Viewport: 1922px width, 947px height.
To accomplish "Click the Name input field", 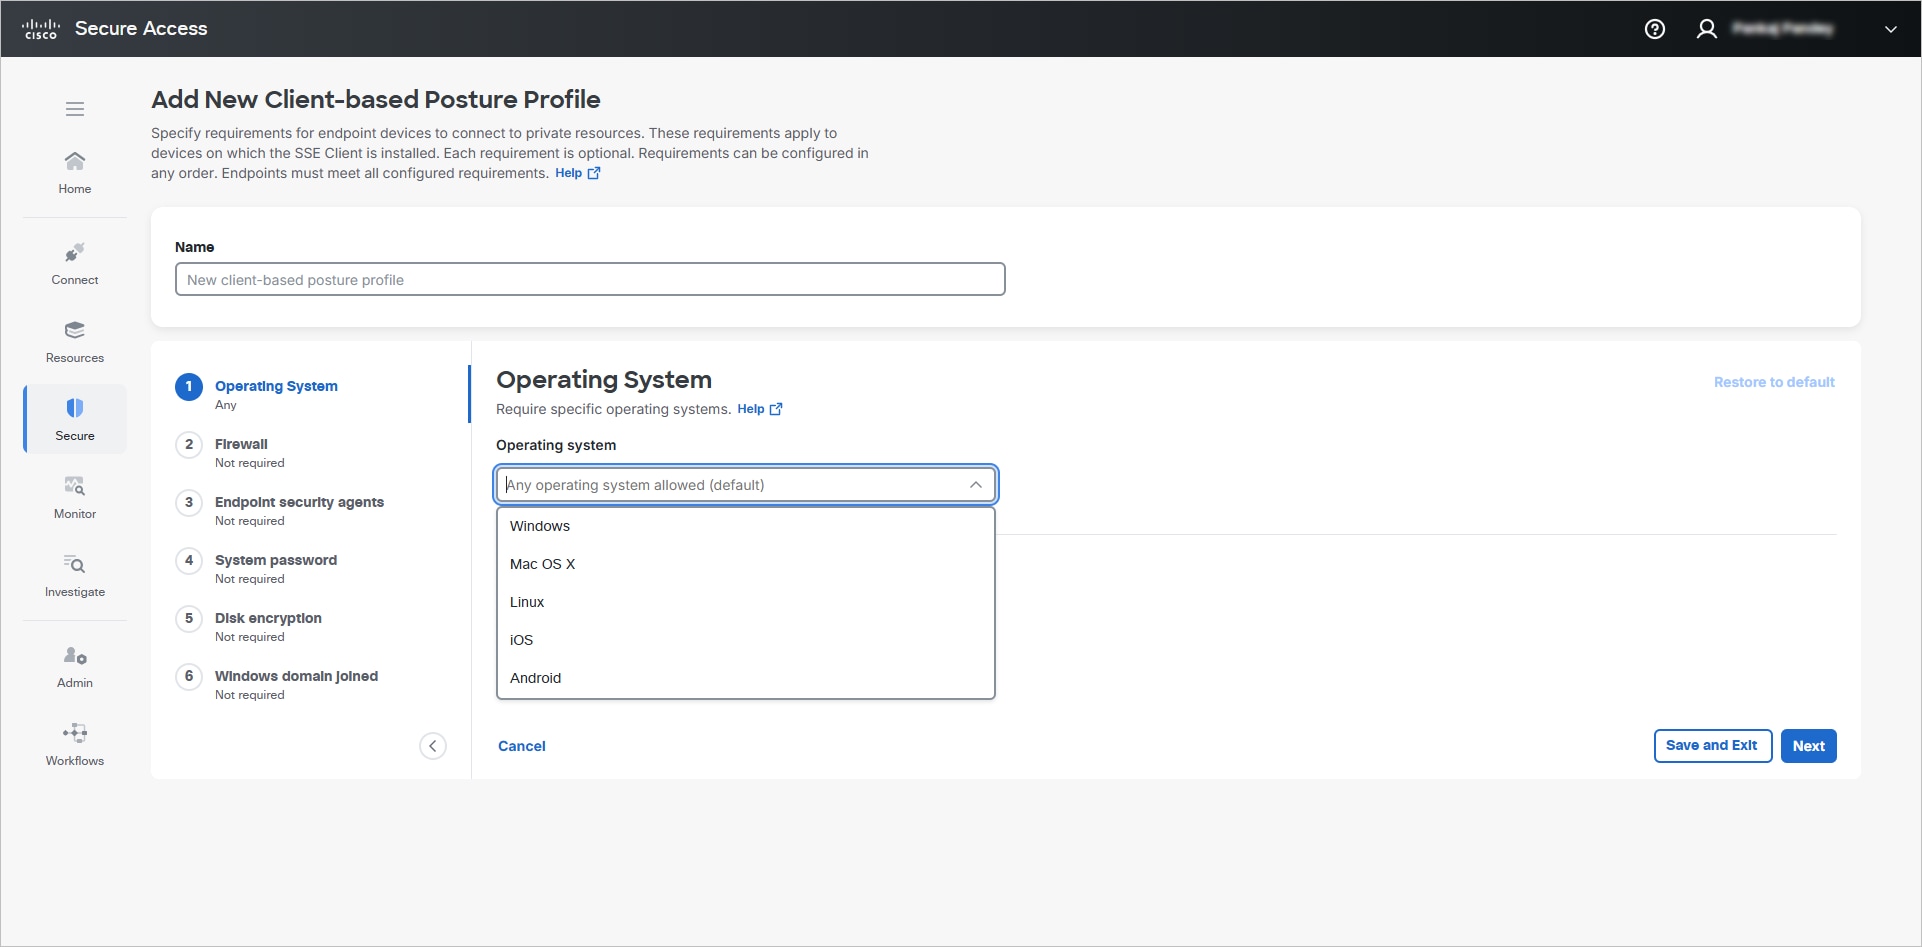I will point(590,280).
